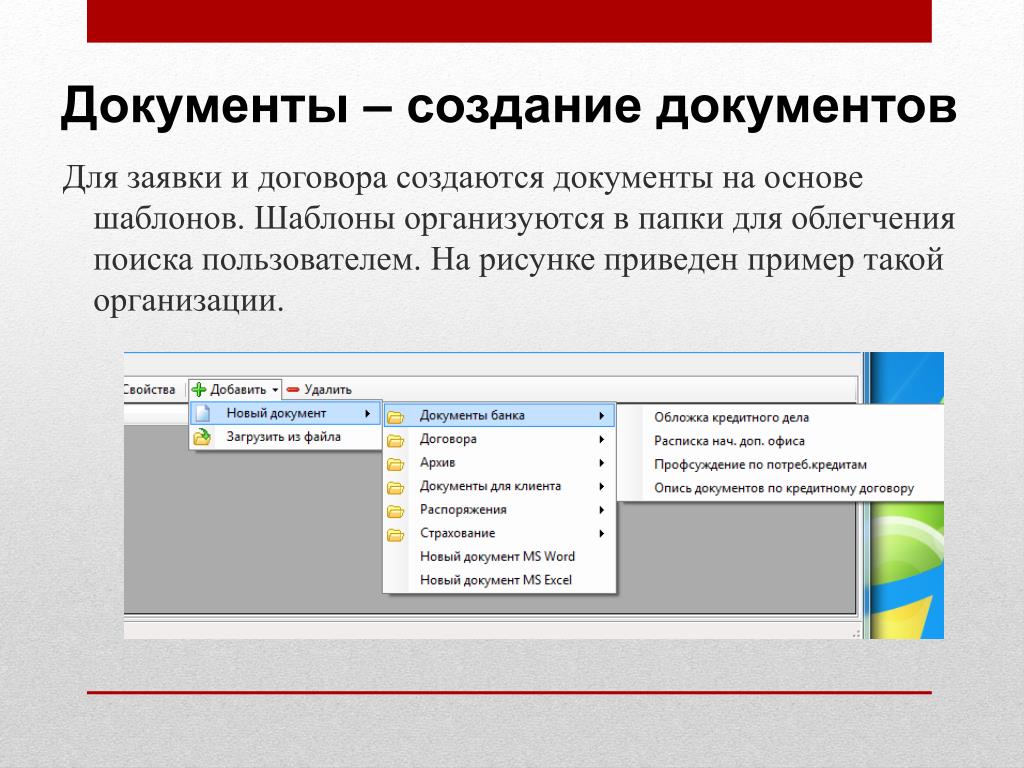
Task: Click the Договора folder icon
Action: coord(395,441)
